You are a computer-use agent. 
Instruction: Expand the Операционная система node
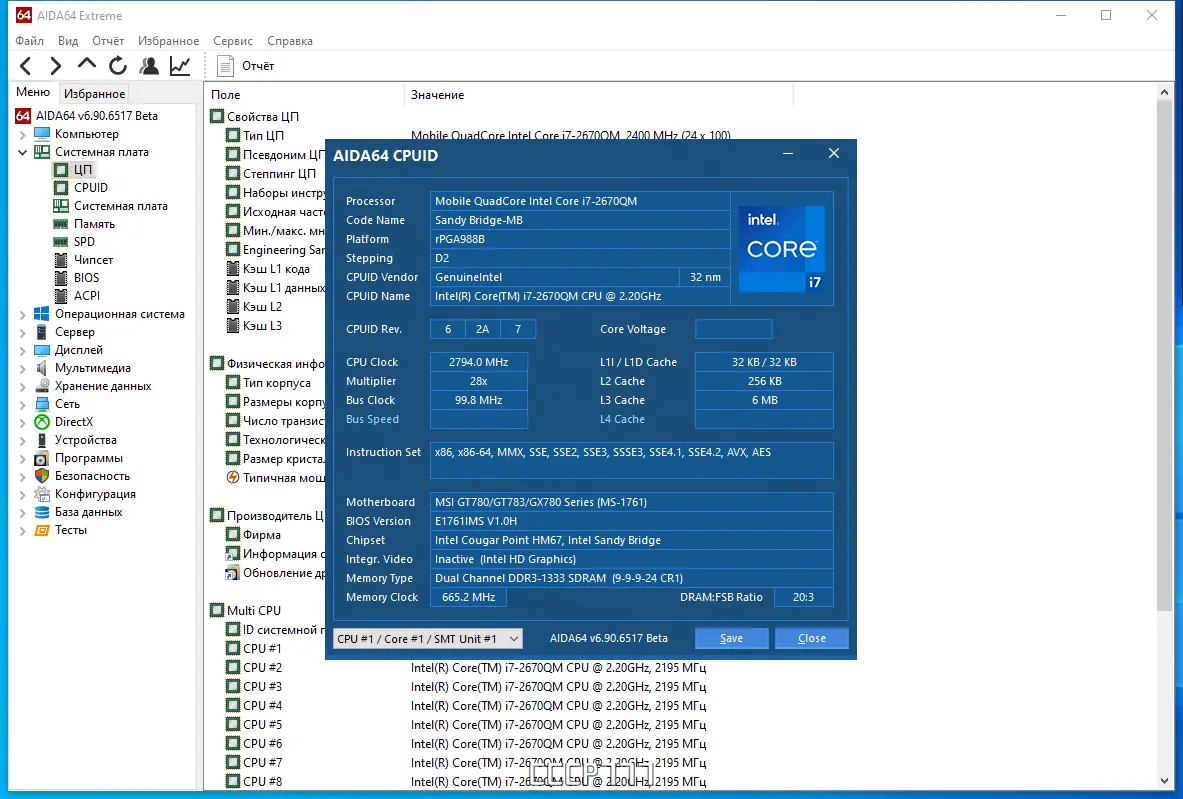tap(23, 314)
